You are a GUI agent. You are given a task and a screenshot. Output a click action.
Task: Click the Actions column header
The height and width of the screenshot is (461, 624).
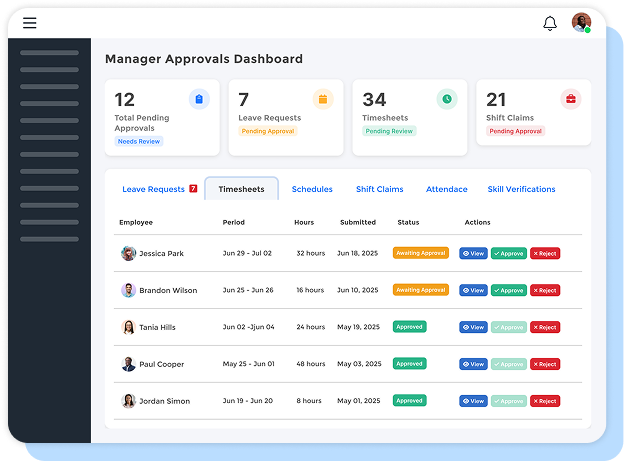pyautogui.click(x=478, y=222)
